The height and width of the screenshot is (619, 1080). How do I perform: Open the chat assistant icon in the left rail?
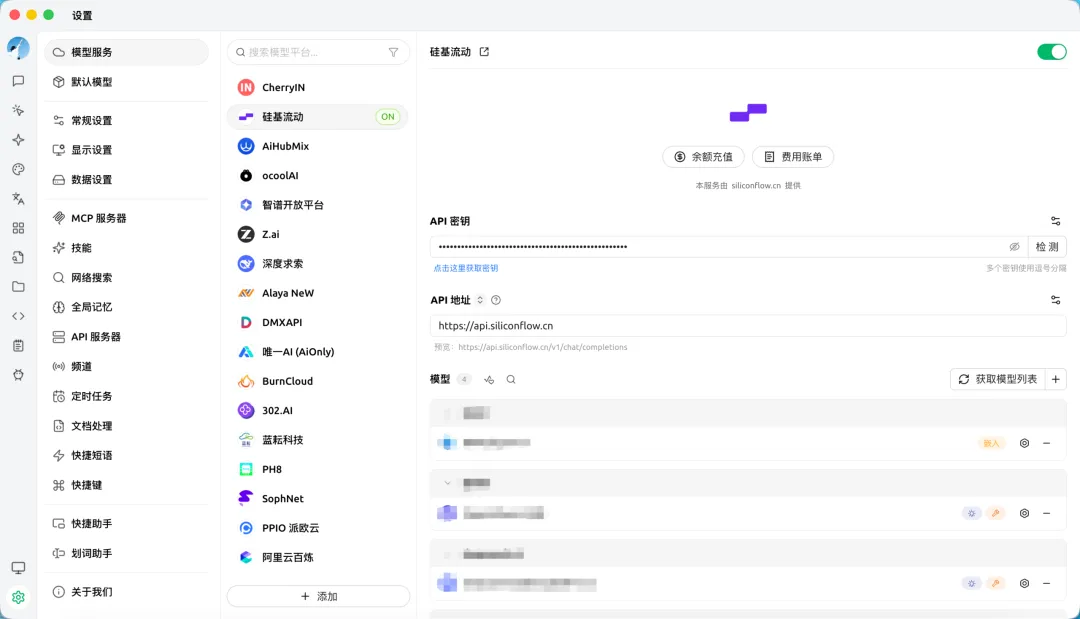click(x=18, y=81)
